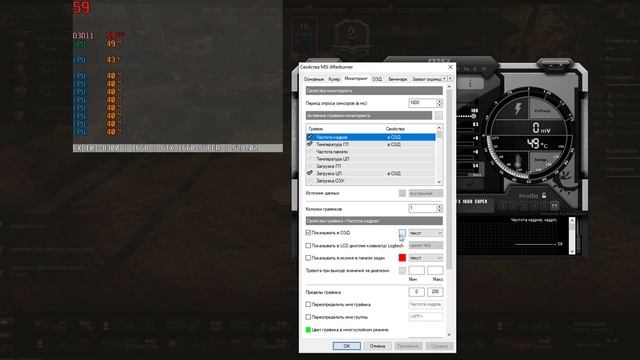Viewport: 640px width, 360px height.
Task: Click the Afterburner info button
Action: click(470, 84)
